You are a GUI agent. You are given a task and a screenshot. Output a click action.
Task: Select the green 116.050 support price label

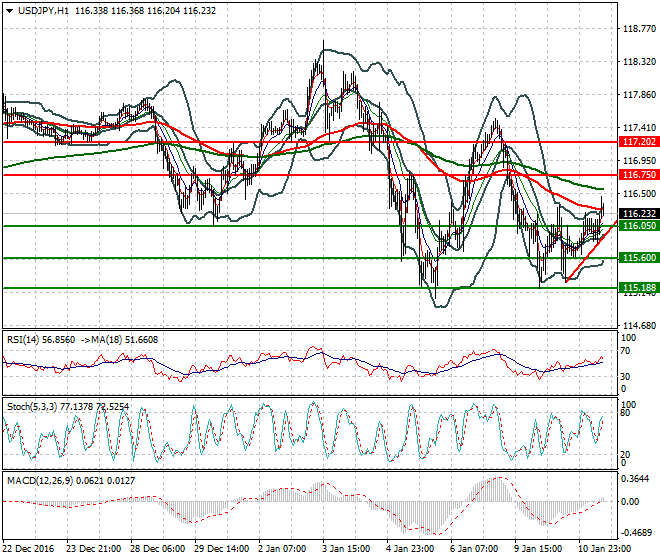pos(639,226)
